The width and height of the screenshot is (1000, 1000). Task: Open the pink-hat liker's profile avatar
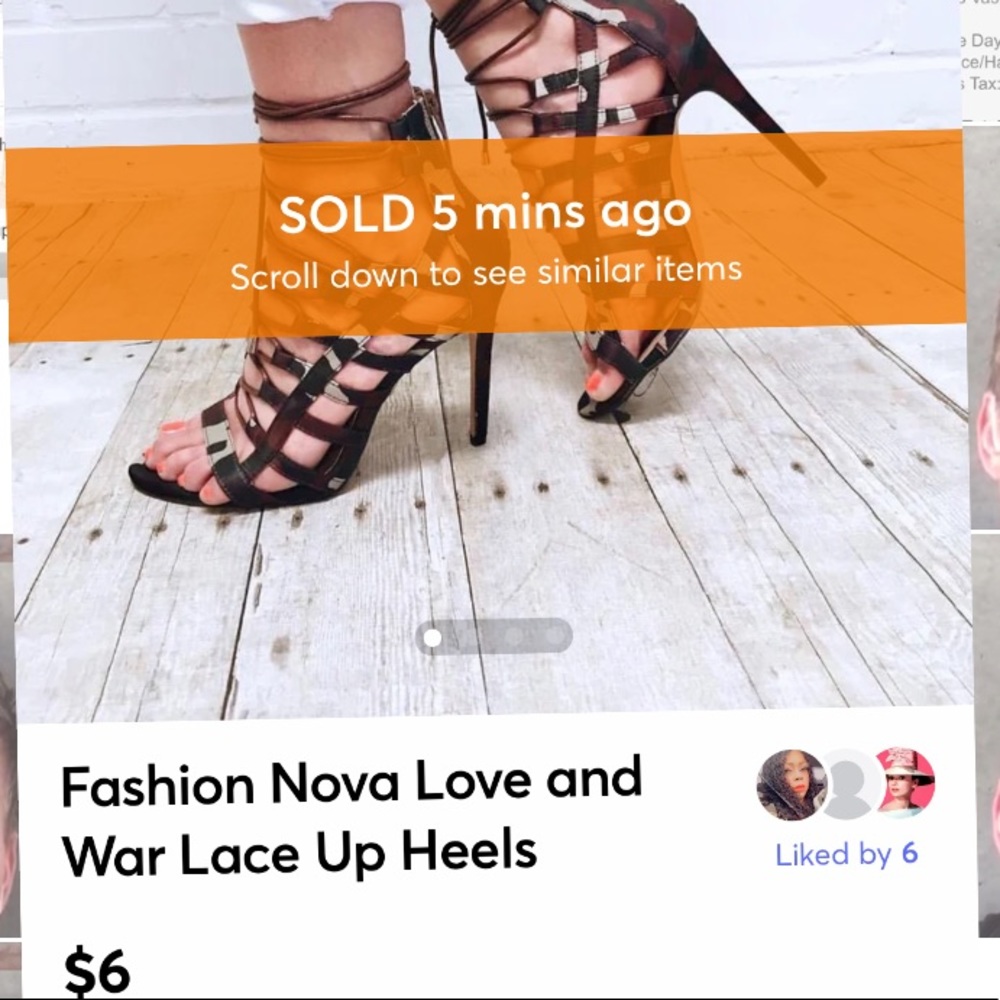(x=905, y=785)
